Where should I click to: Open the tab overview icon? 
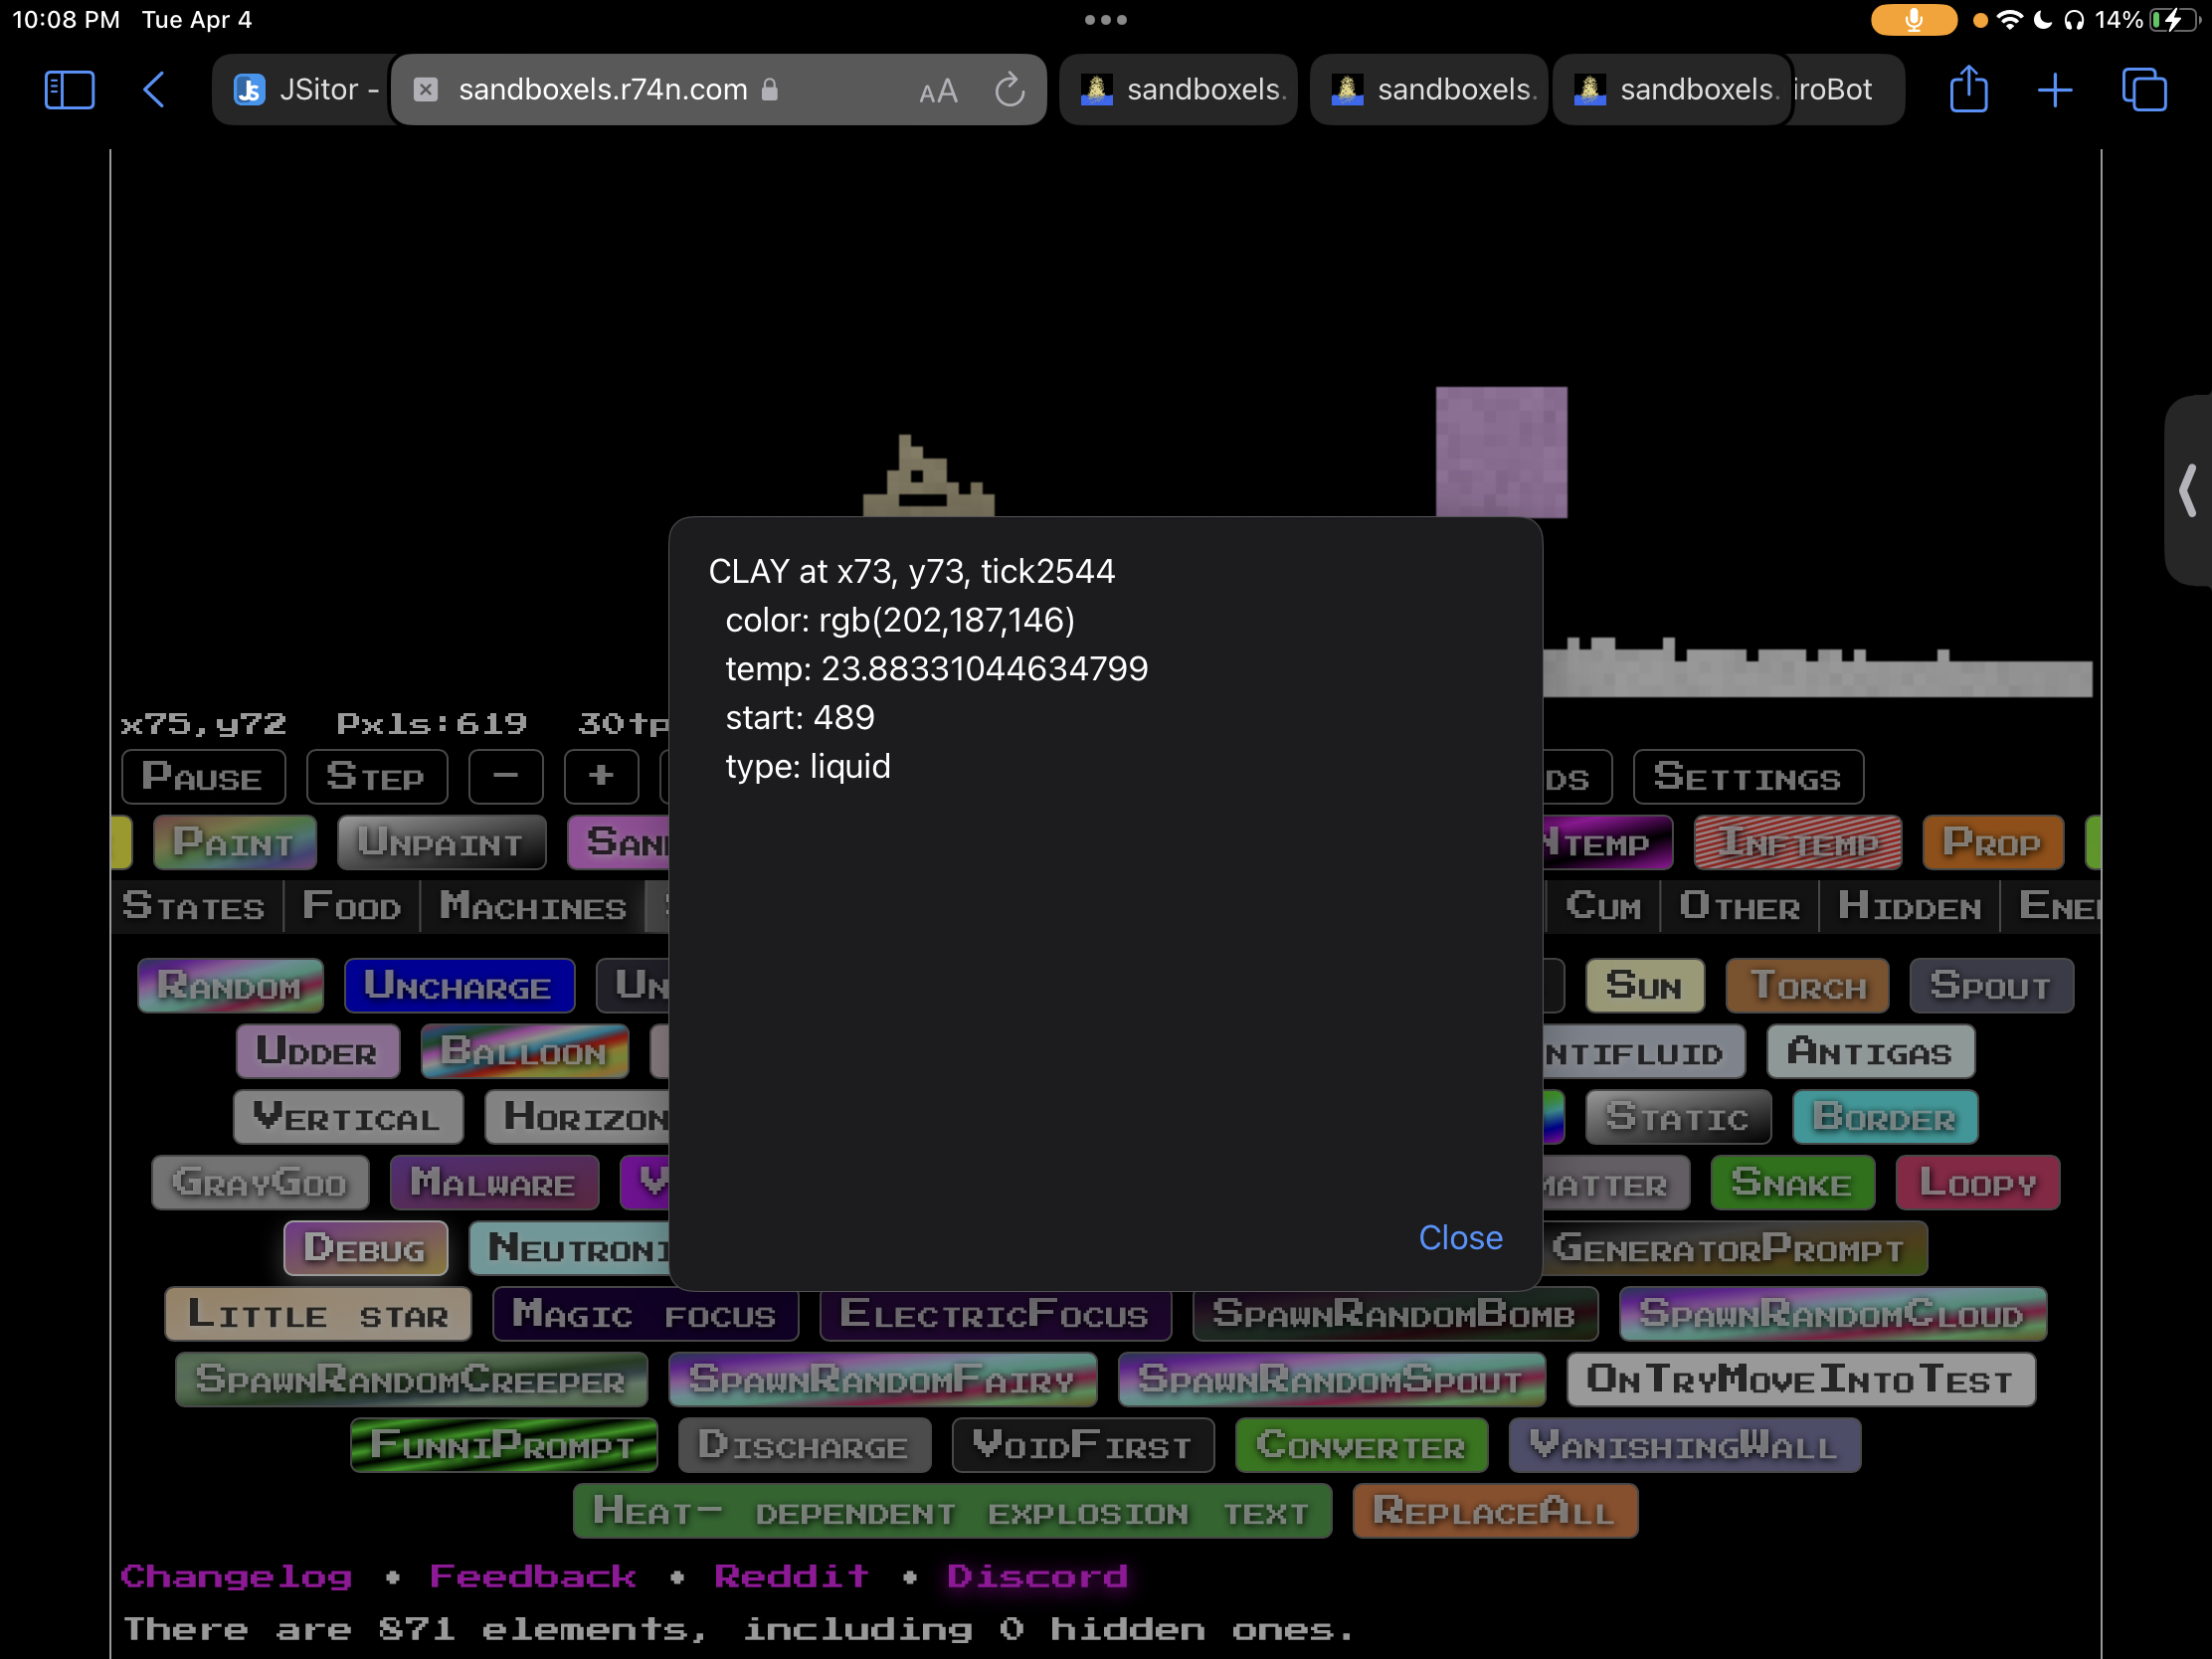(2143, 90)
